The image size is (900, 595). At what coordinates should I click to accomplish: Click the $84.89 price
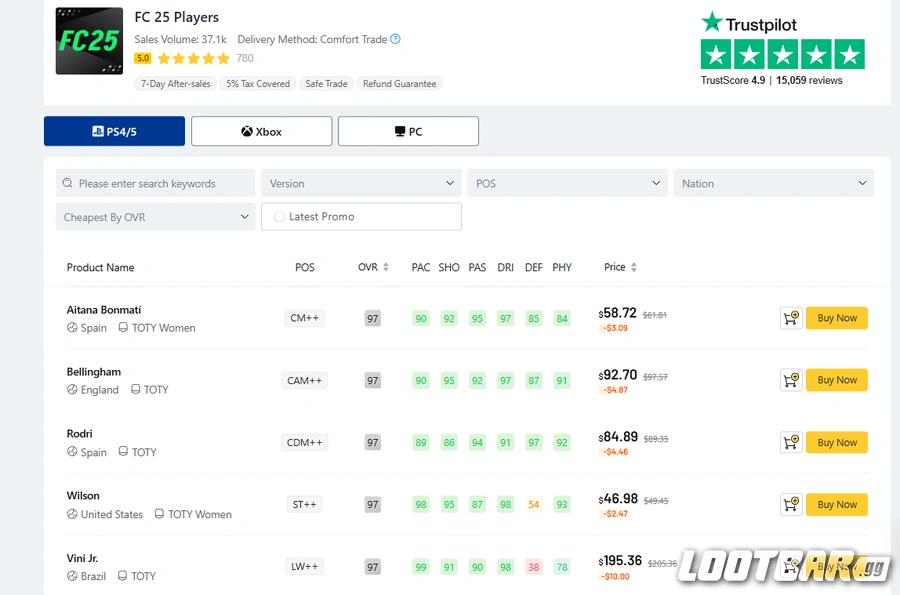pos(618,437)
